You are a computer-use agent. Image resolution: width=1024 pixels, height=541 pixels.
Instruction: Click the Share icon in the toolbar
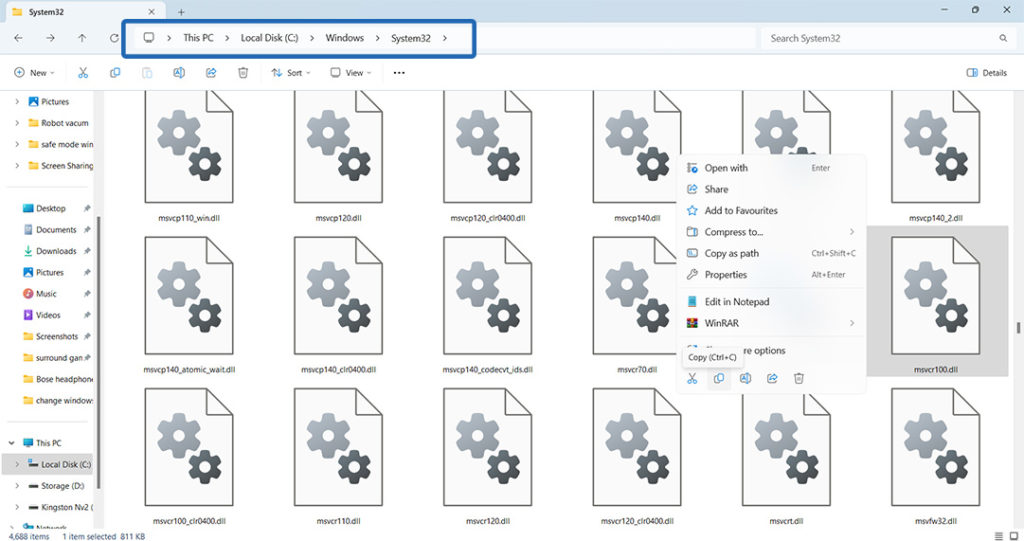click(211, 73)
